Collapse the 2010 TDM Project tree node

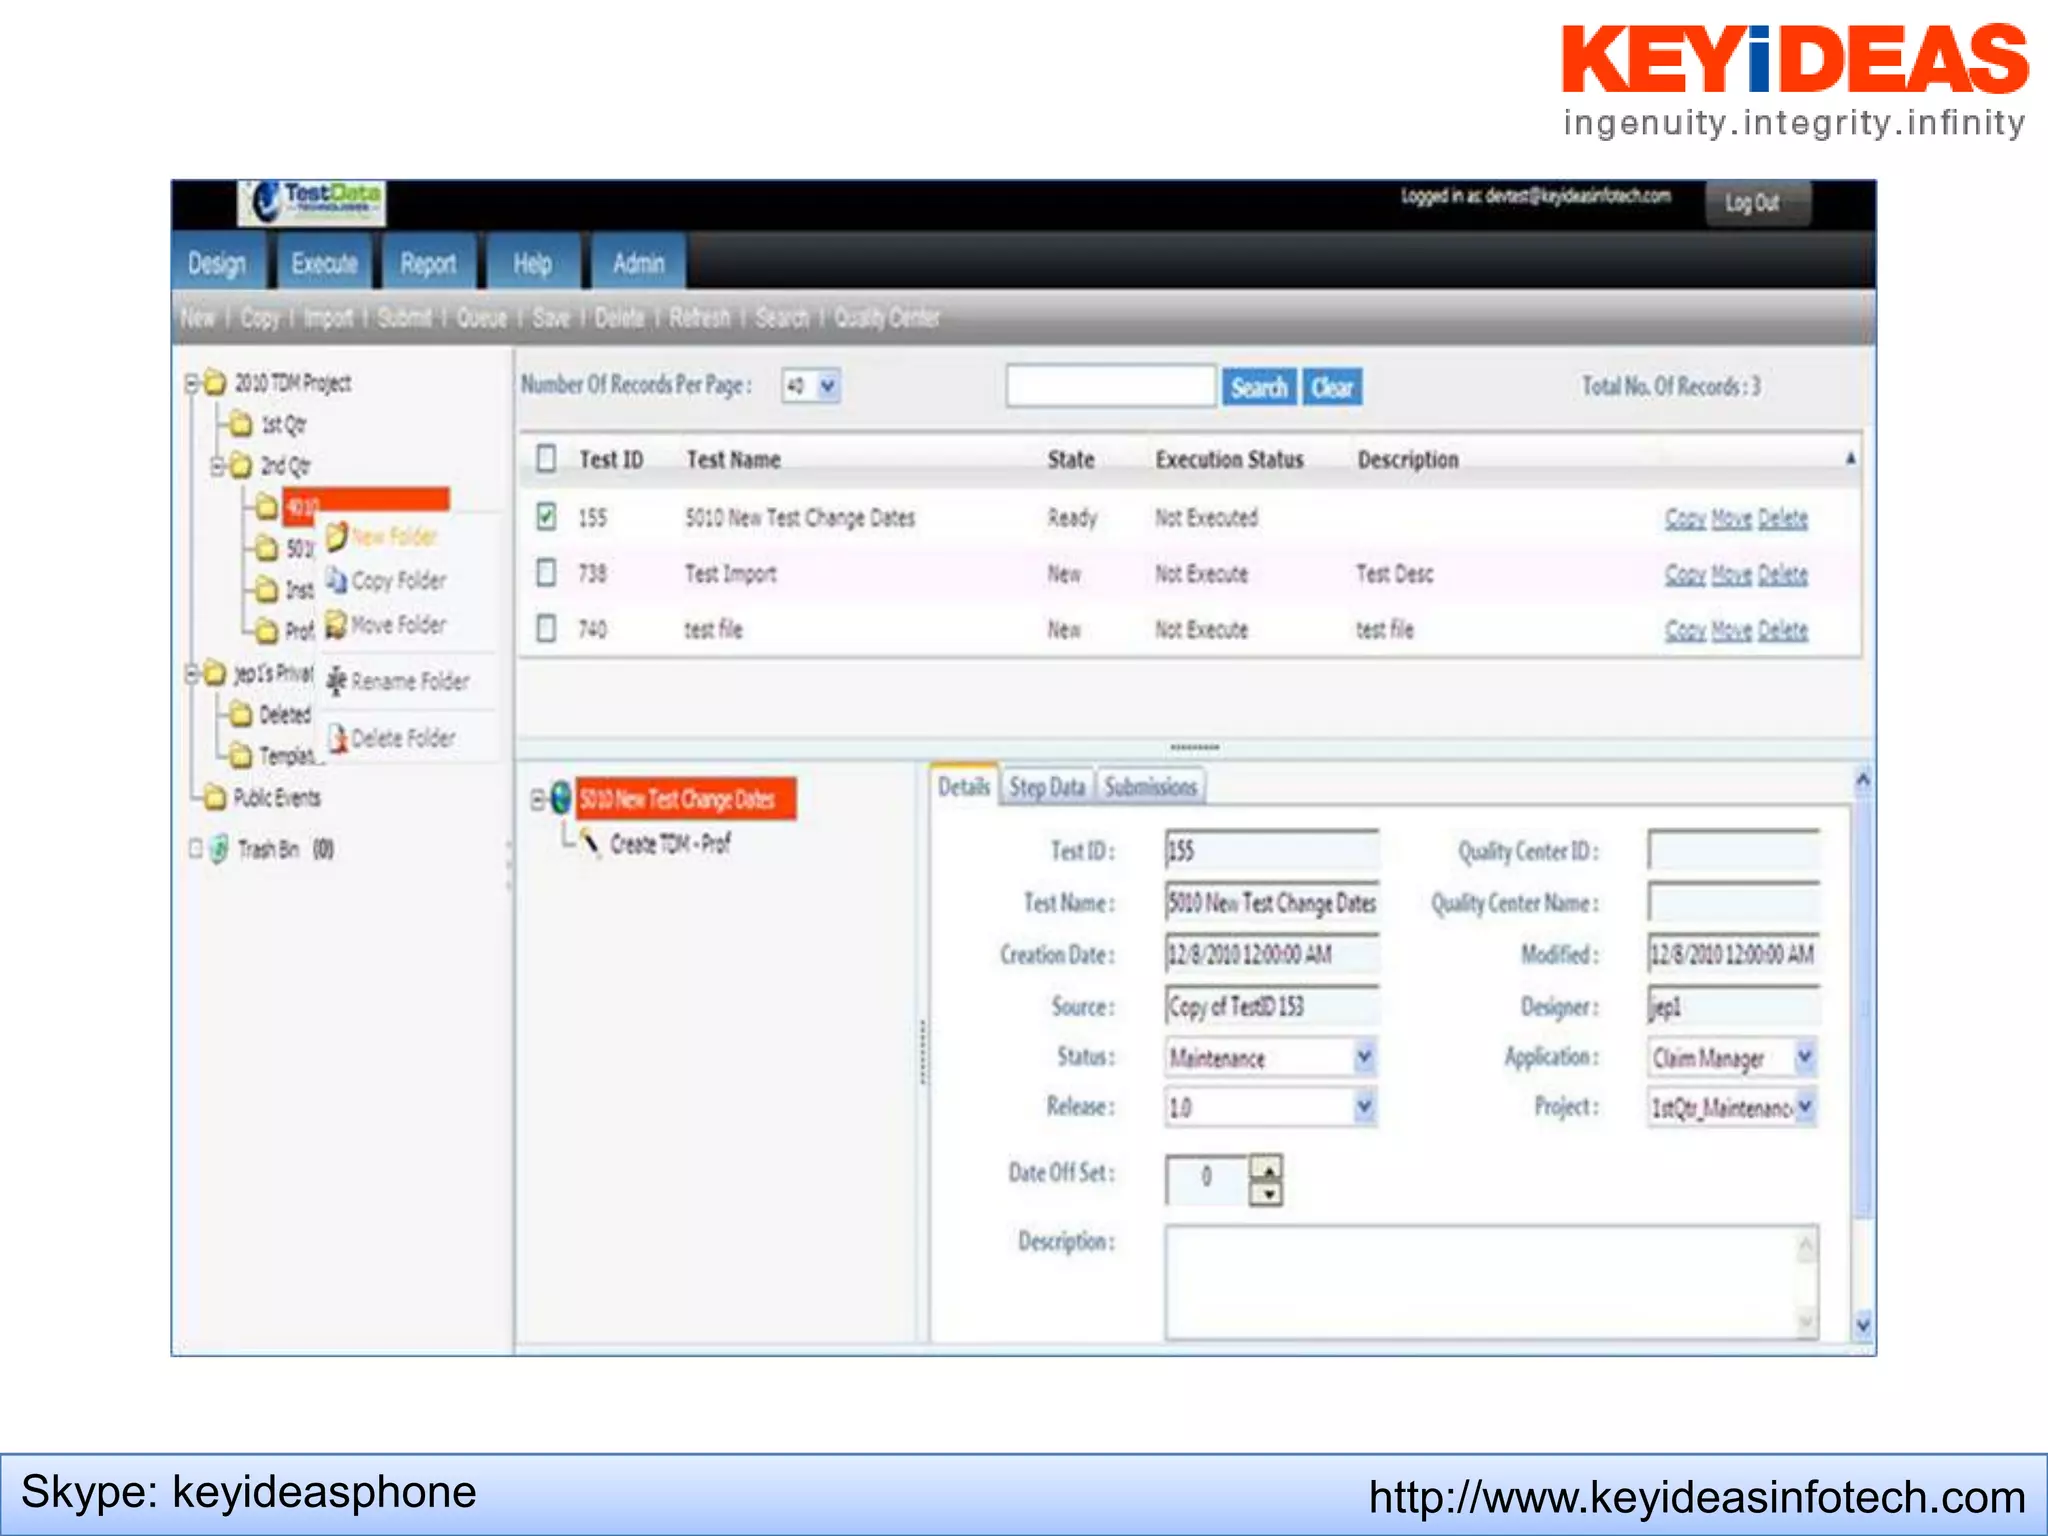click(191, 383)
